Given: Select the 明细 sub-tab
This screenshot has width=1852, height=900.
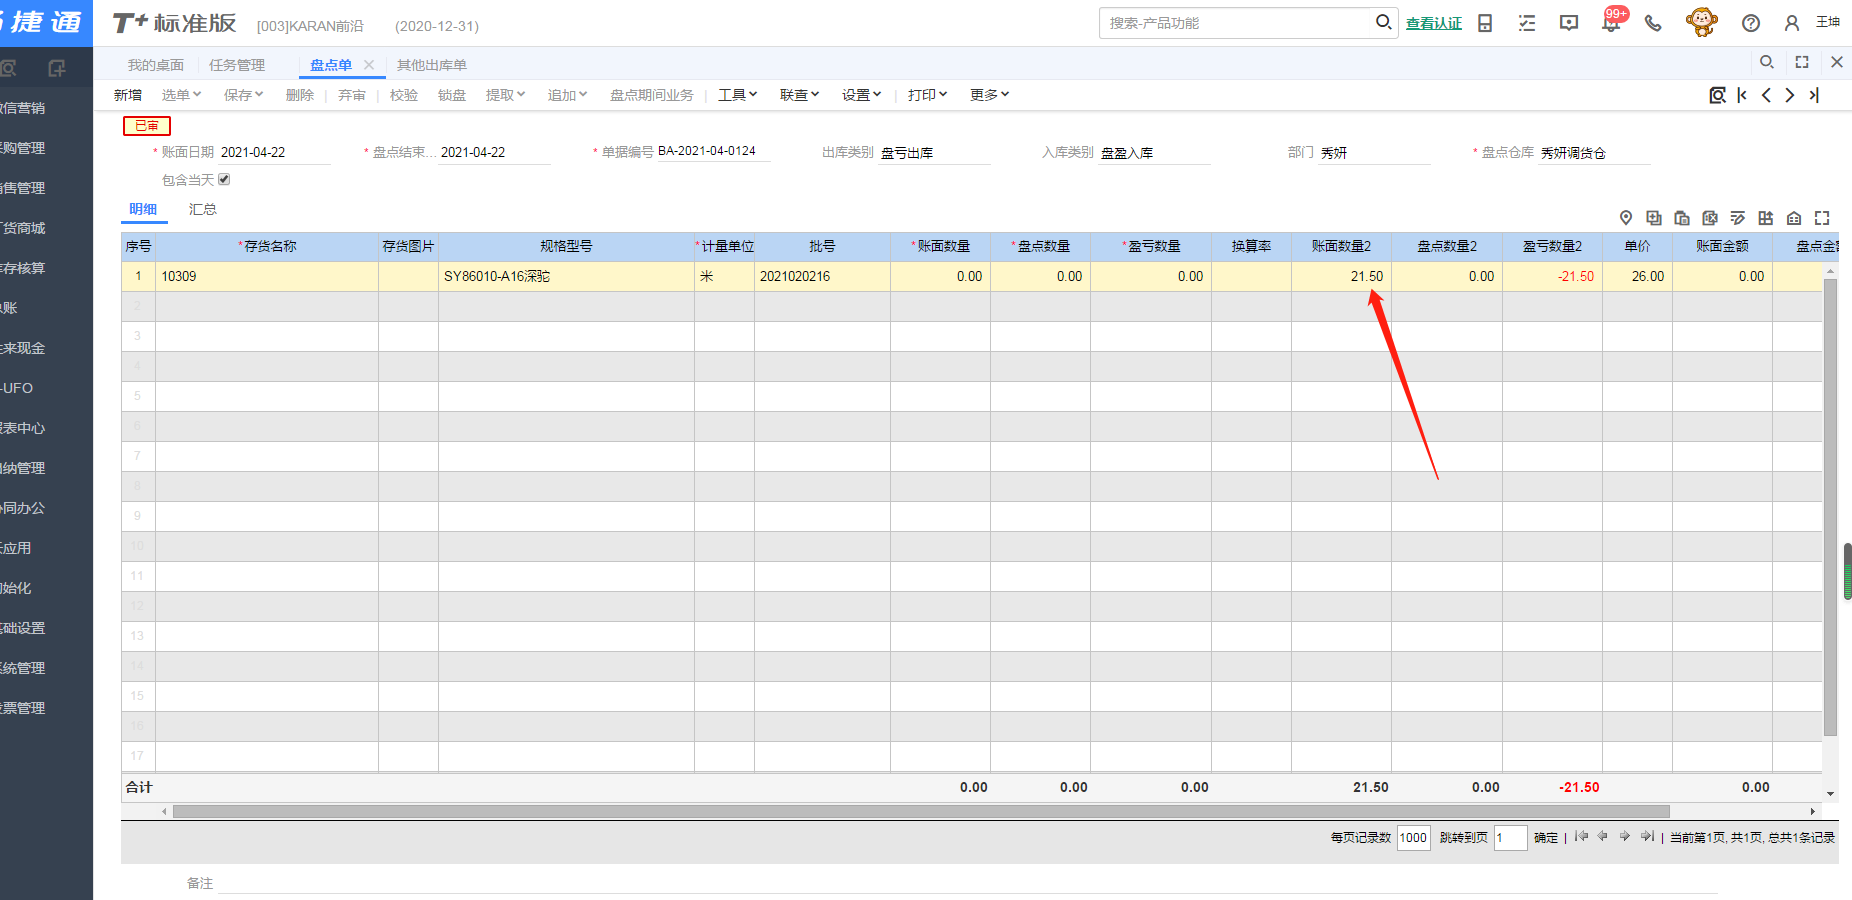Looking at the screenshot, I should point(143,209).
